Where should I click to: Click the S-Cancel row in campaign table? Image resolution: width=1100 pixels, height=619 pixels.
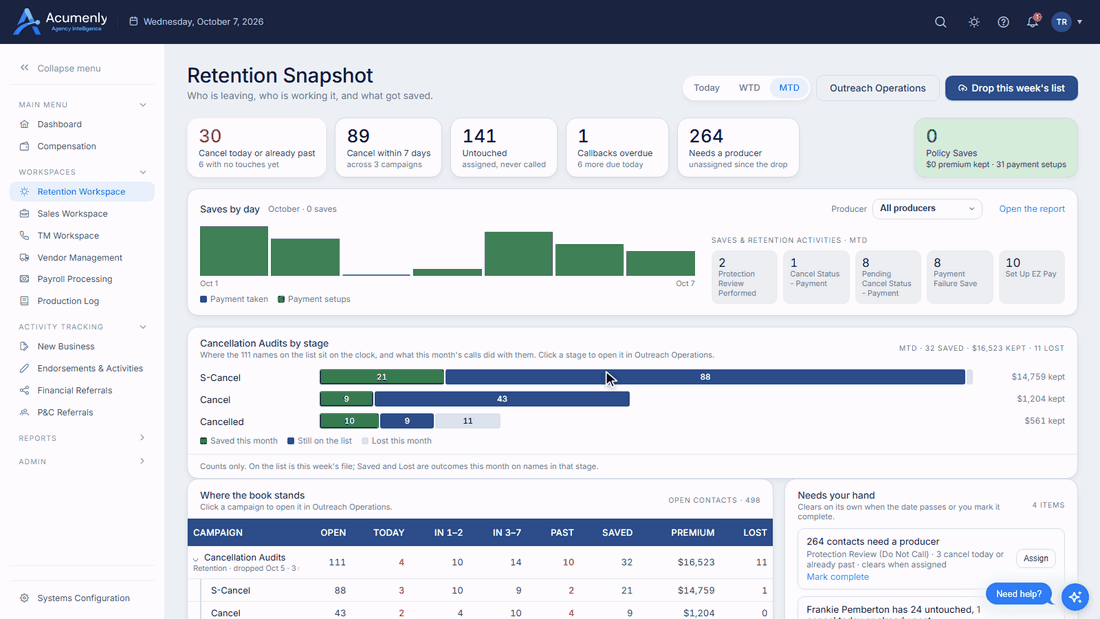(x=480, y=590)
